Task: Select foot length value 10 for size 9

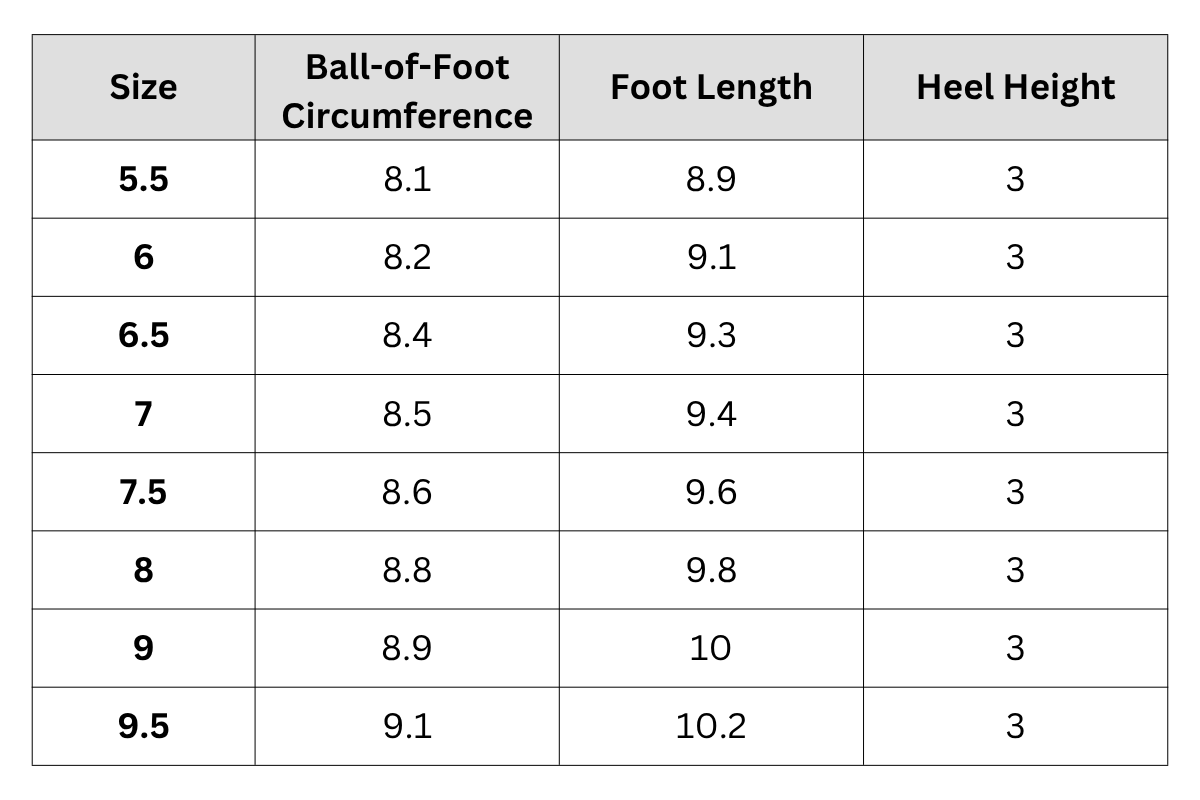Action: (711, 648)
